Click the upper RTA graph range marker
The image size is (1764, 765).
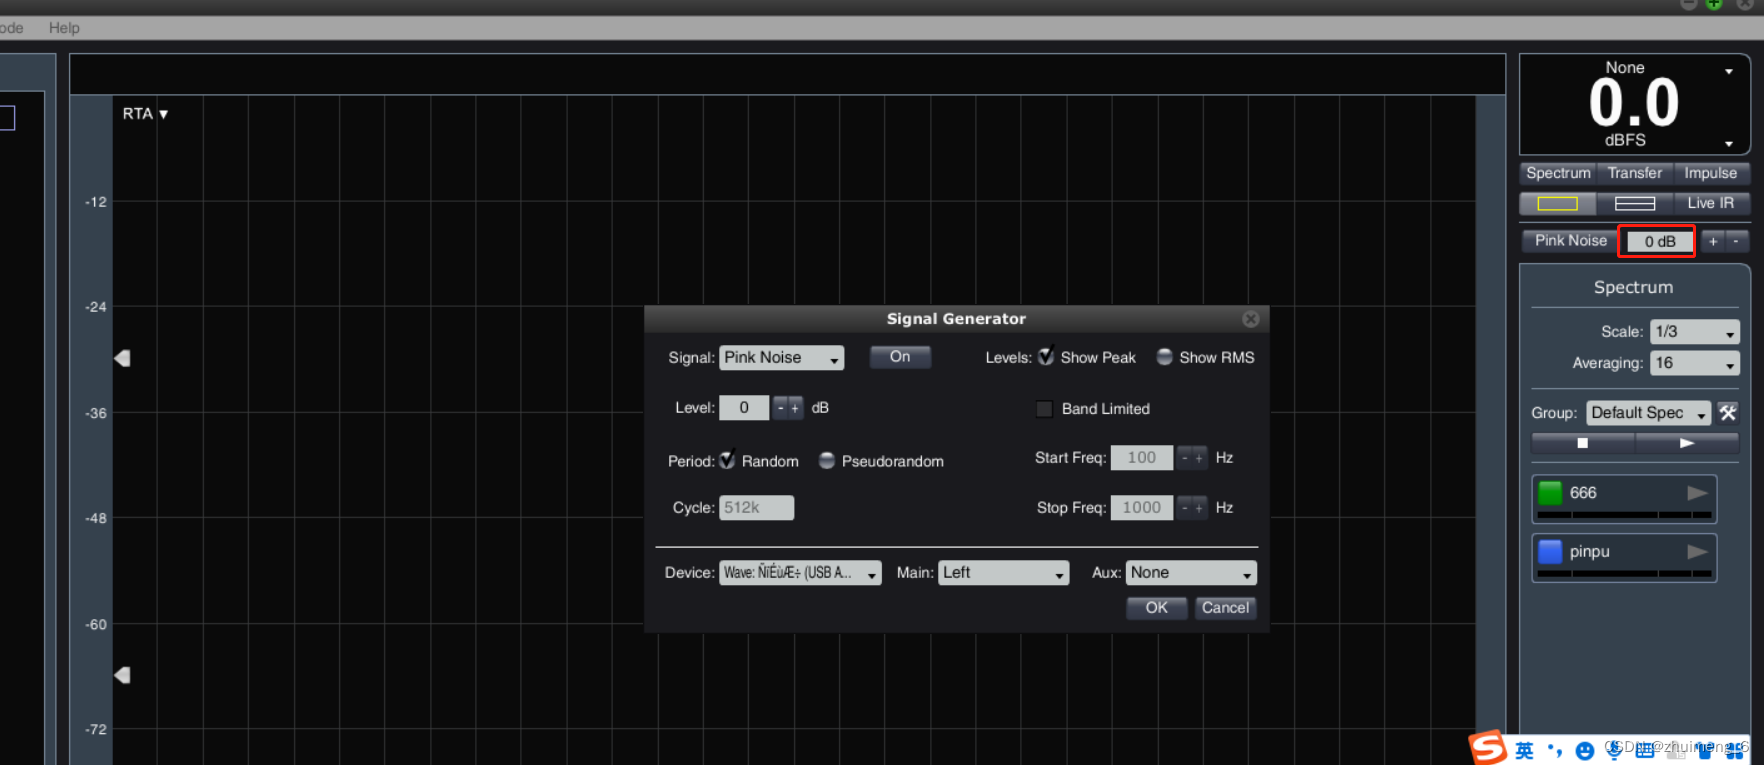122,358
